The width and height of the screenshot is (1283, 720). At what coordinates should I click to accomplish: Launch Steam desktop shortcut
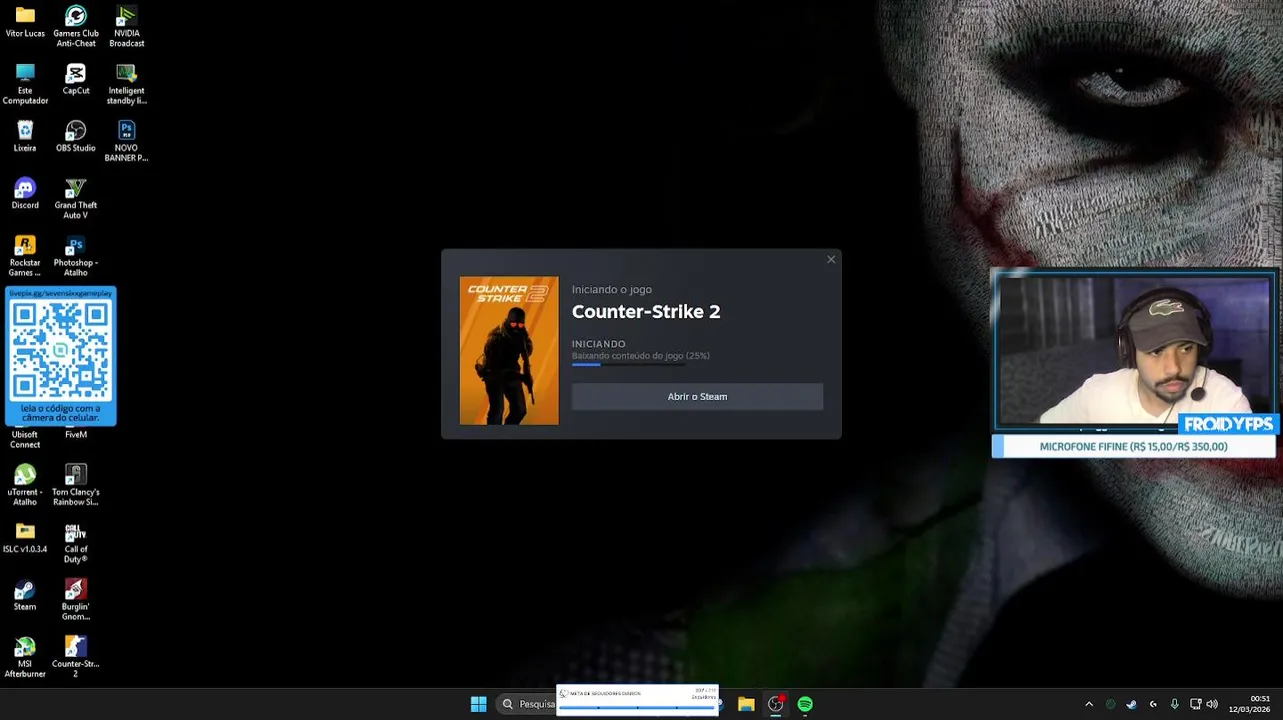25,594
